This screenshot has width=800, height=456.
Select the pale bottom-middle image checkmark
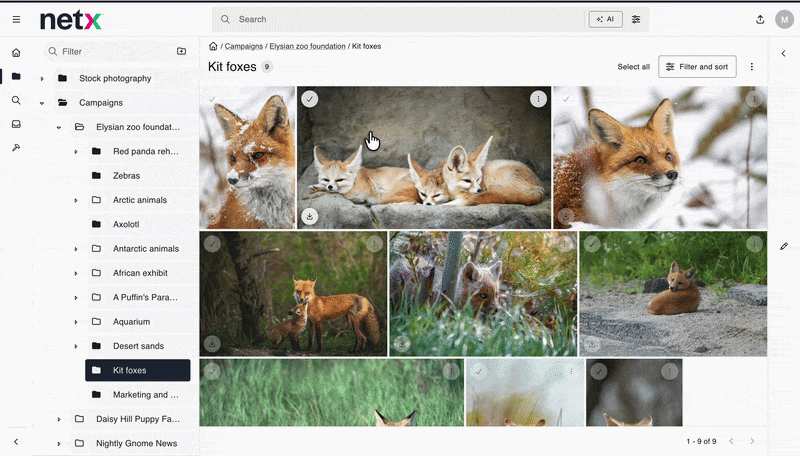click(x=478, y=371)
